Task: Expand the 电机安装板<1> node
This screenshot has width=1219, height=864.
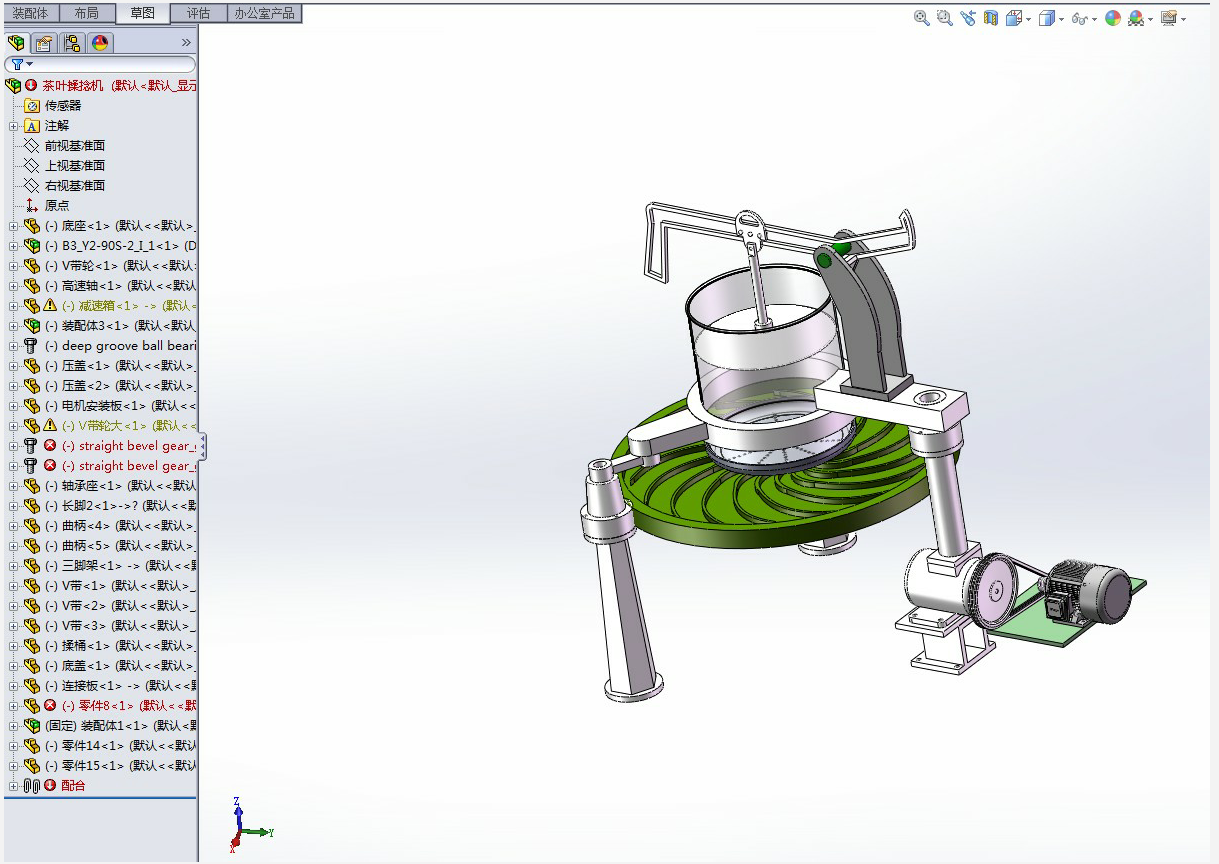Action: (14, 406)
